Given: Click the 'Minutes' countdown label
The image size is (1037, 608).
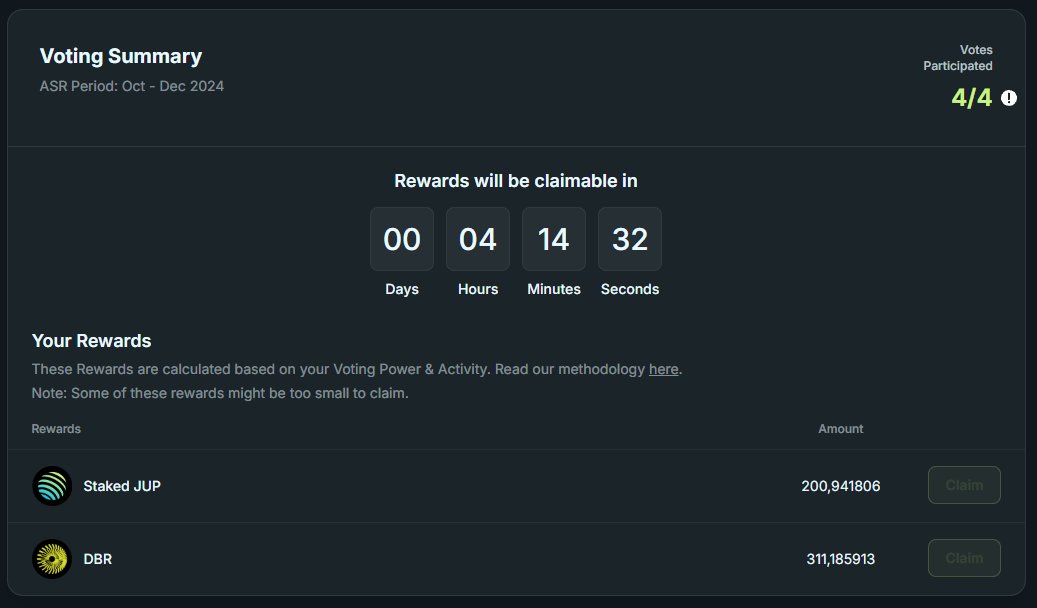Looking at the screenshot, I should 554,289.
